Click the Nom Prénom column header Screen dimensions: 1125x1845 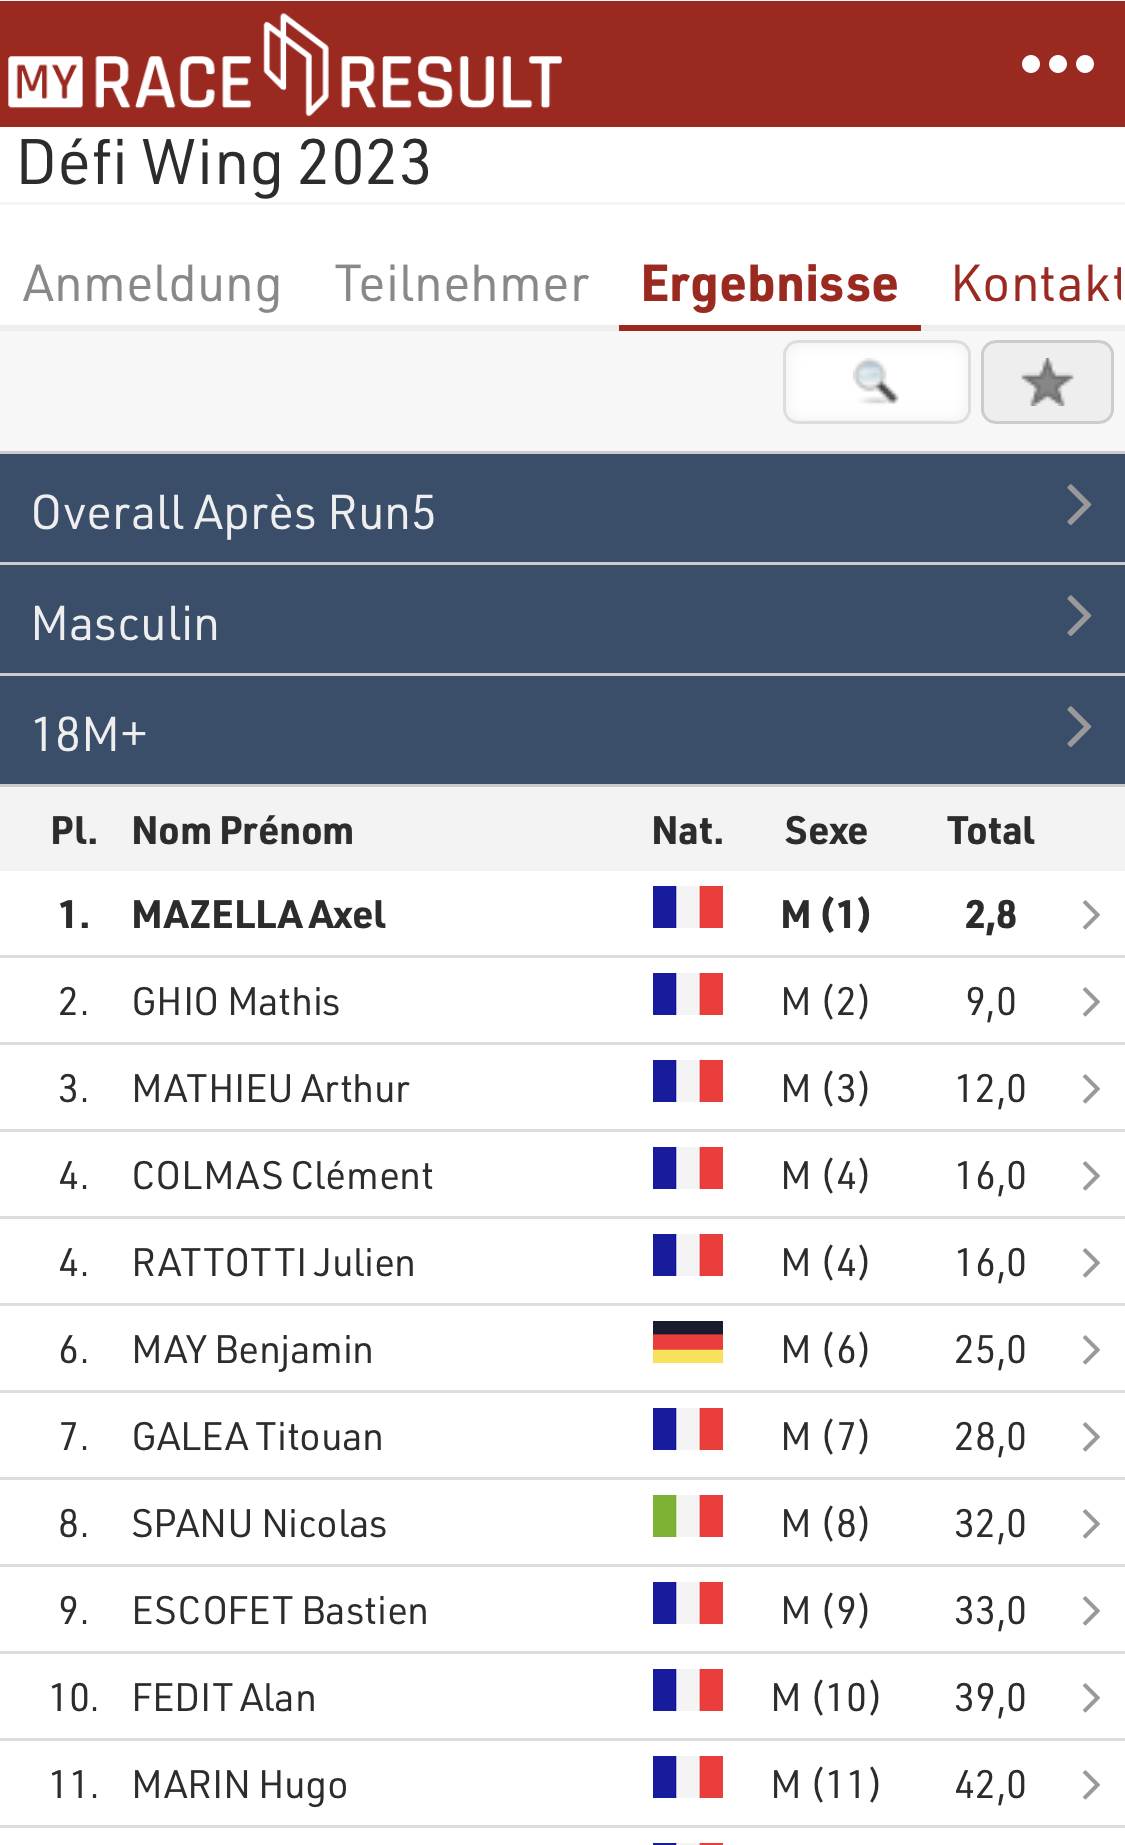pos(243,831)
